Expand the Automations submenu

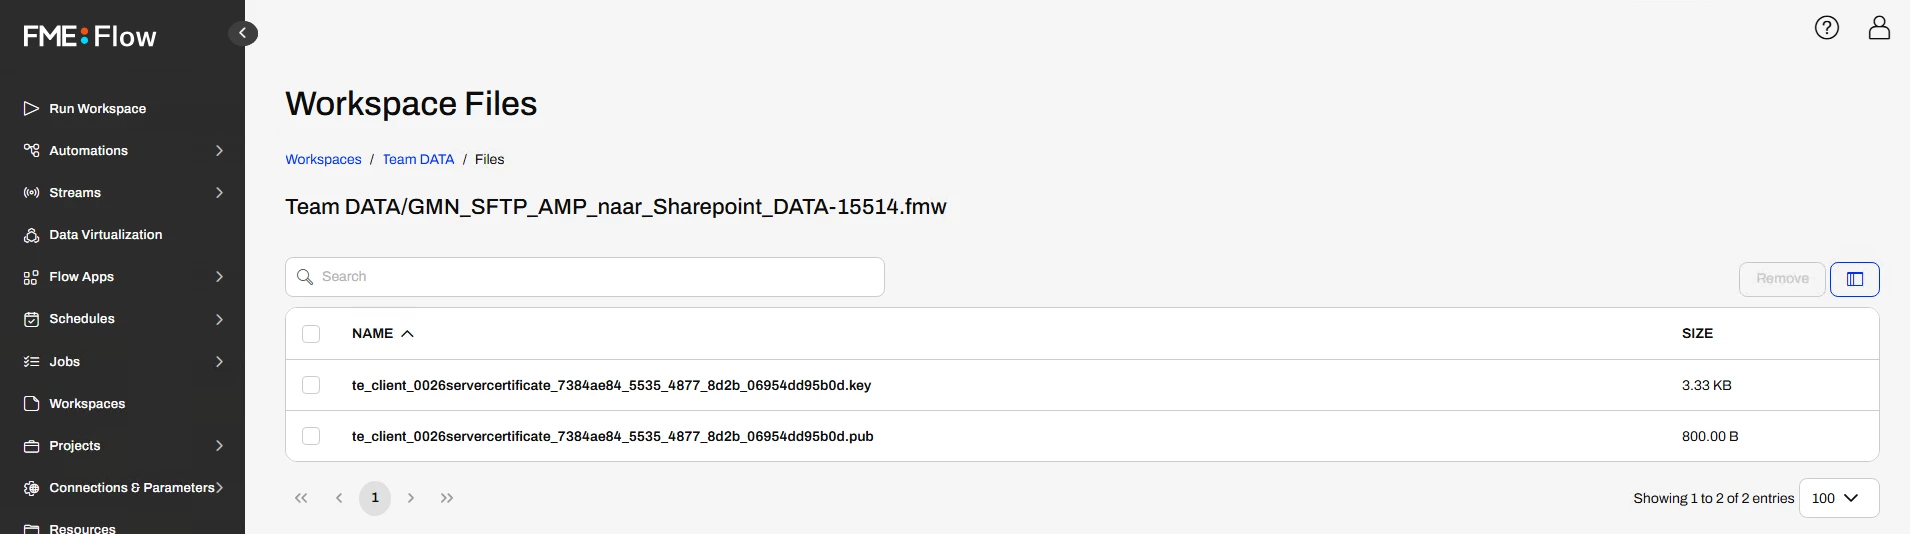tap(219, 151)
